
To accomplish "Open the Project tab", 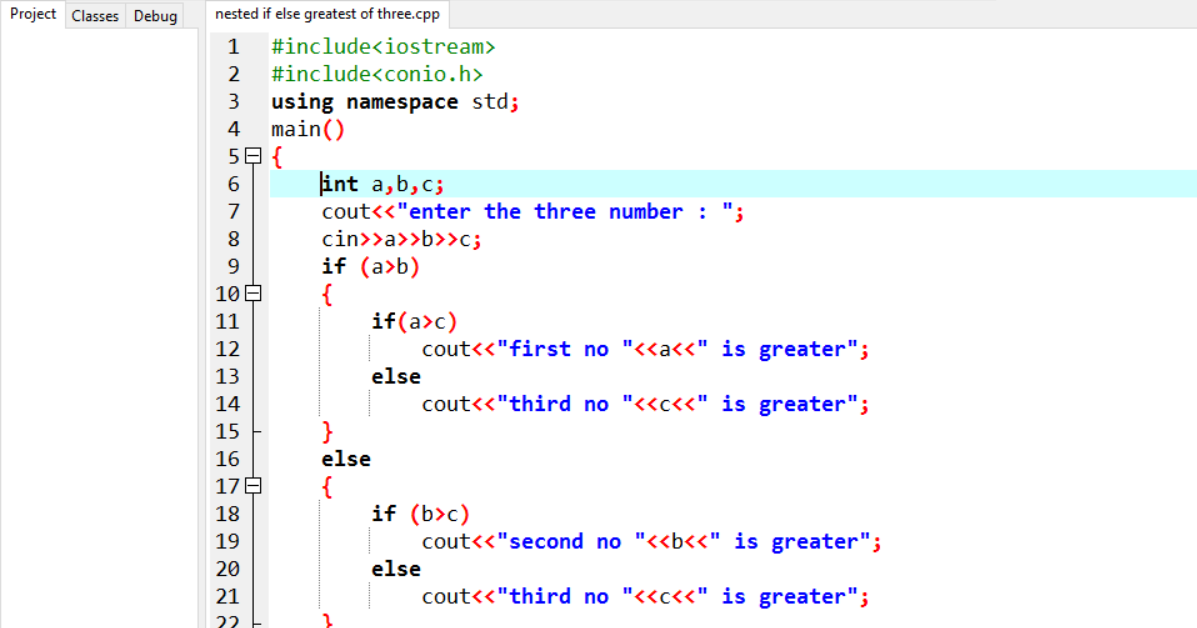I will coord(33,14).
